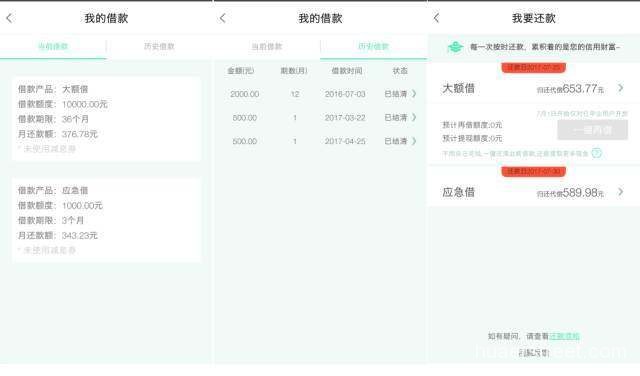Tap the 状态 column header
Image resolution: width=640 pixels, height=376 pixels.
400,71
